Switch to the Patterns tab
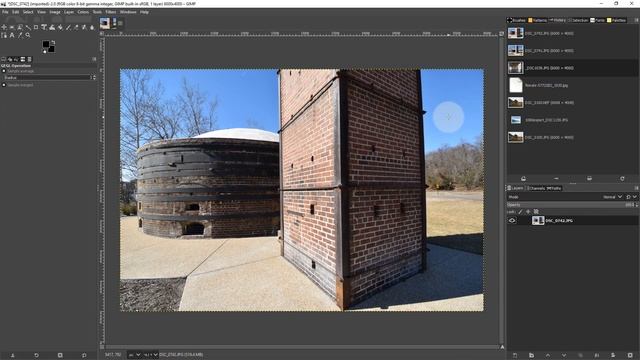Viewport: 640px width, 360px height. click(x=538, y=20)
